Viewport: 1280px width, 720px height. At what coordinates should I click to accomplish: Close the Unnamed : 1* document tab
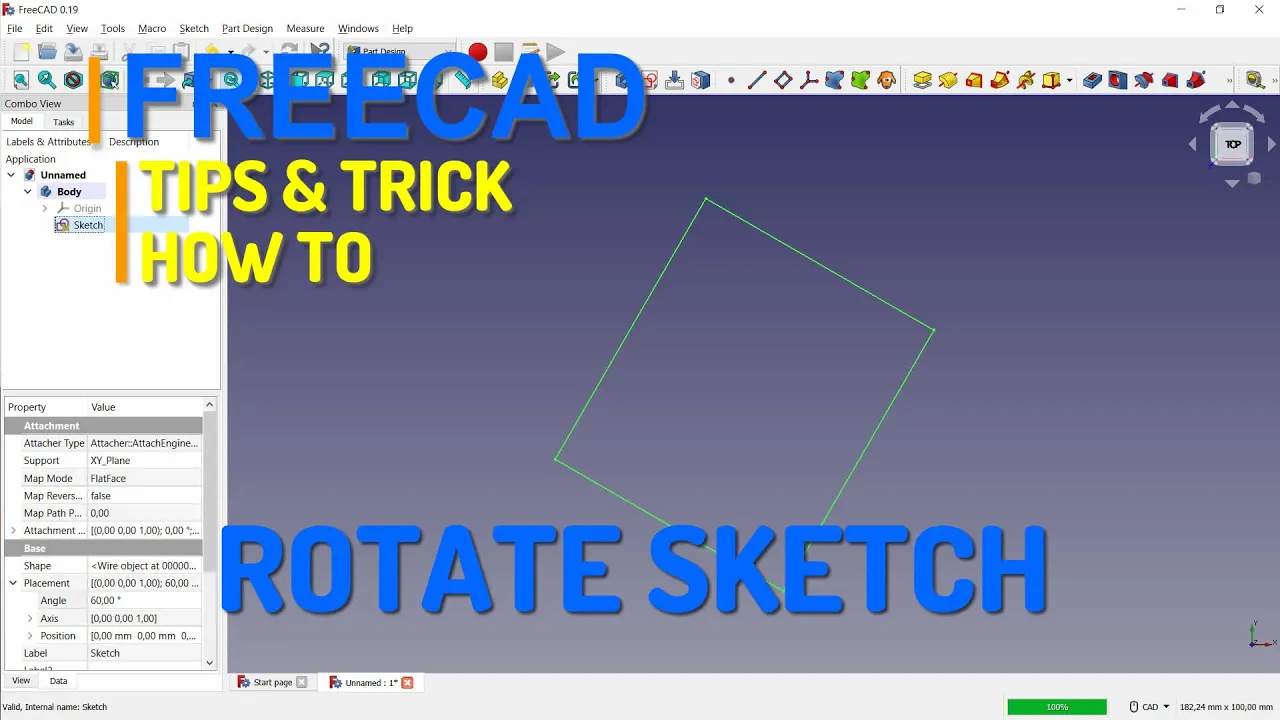(407, 682)
